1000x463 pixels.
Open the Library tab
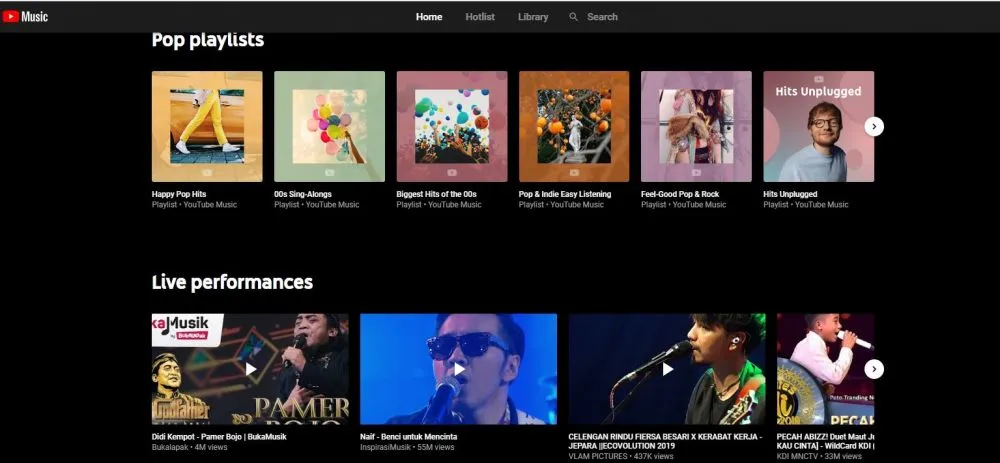pos(533,17)
